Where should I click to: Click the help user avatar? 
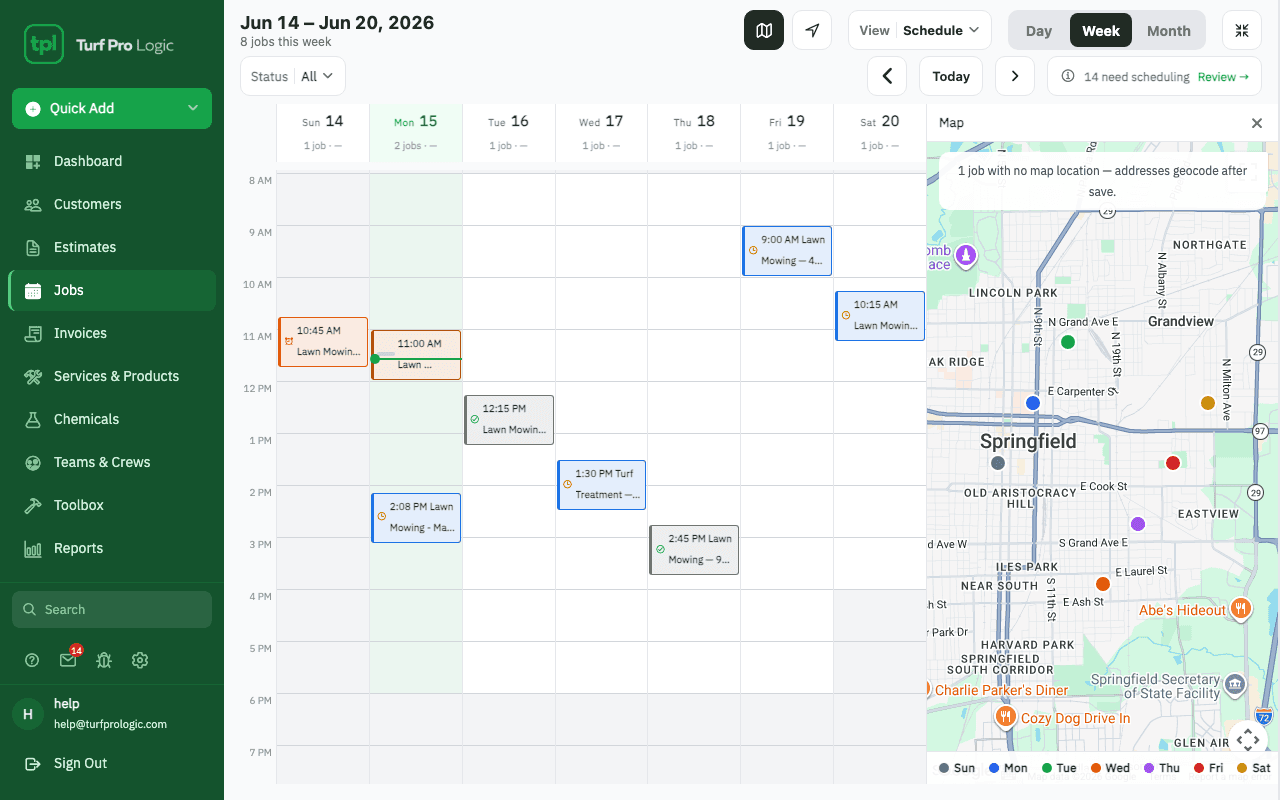point(28,713)
